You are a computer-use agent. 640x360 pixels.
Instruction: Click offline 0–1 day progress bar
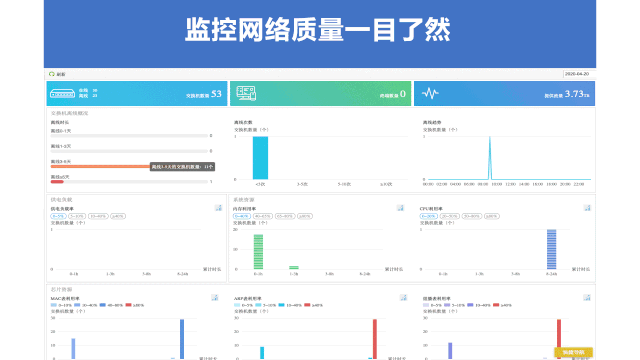129,136
